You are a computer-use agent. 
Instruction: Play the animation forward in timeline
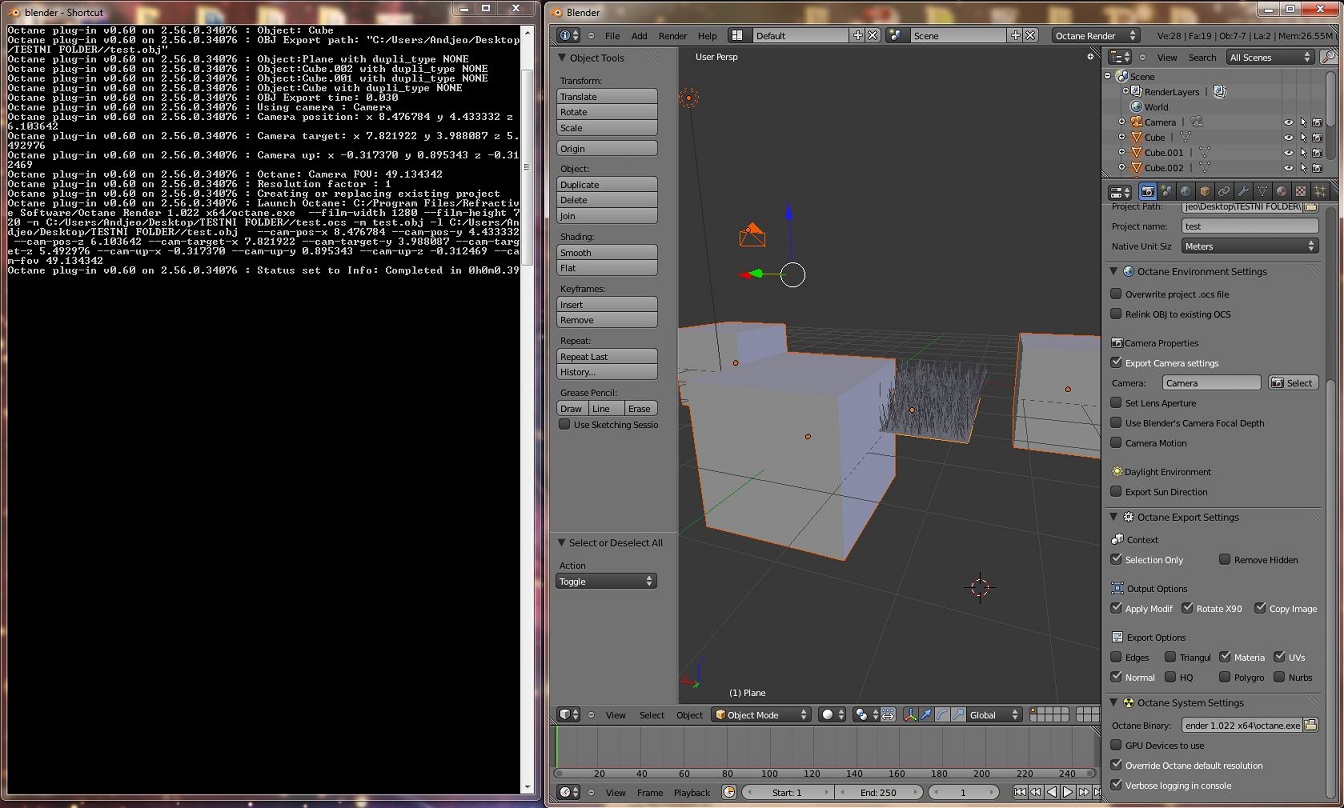pos(1068,792)
